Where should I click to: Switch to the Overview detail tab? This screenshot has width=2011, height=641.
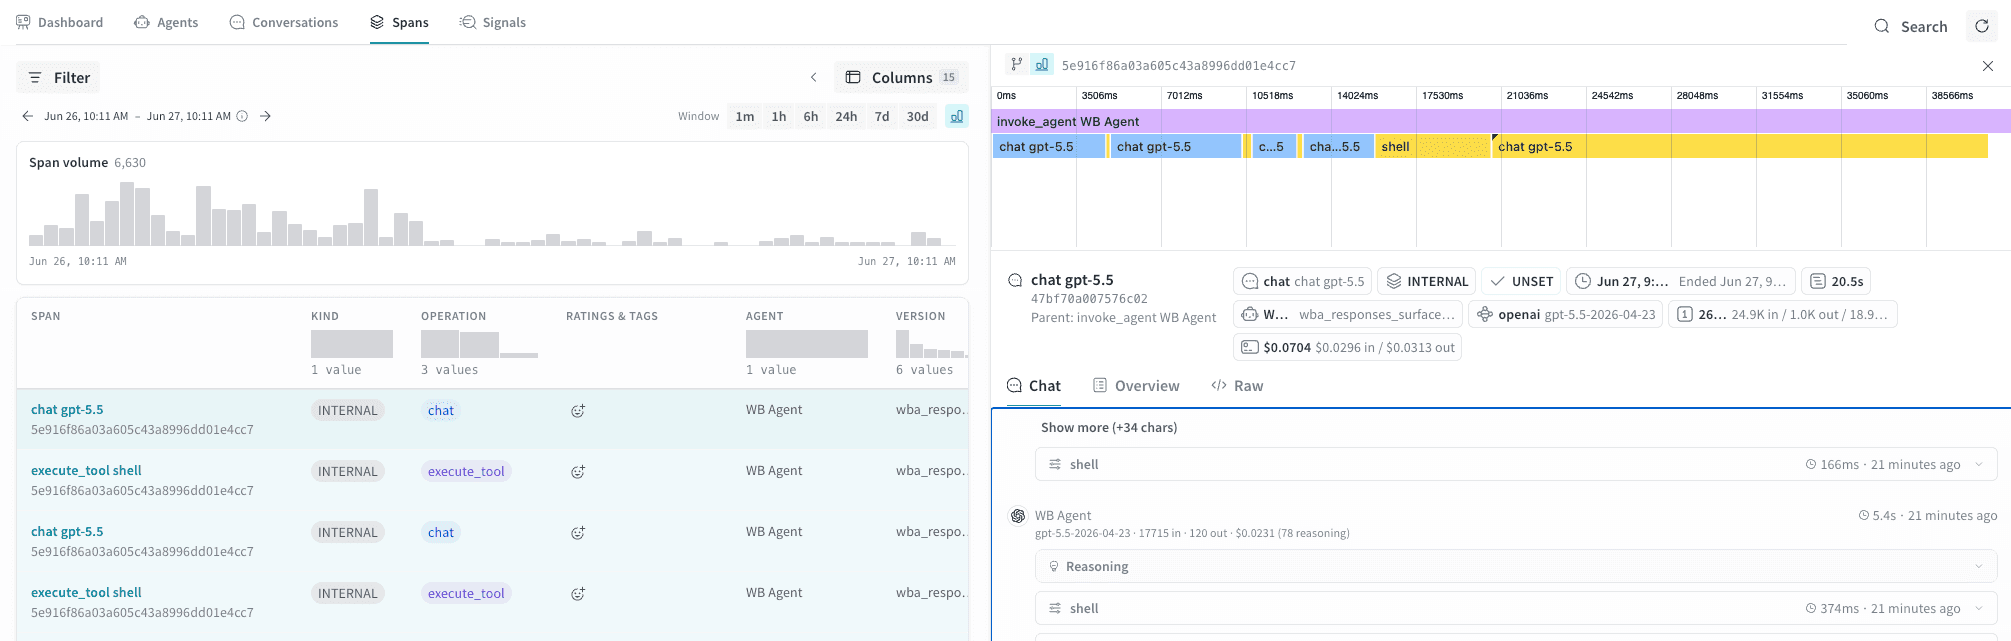tap(1136, 386)
